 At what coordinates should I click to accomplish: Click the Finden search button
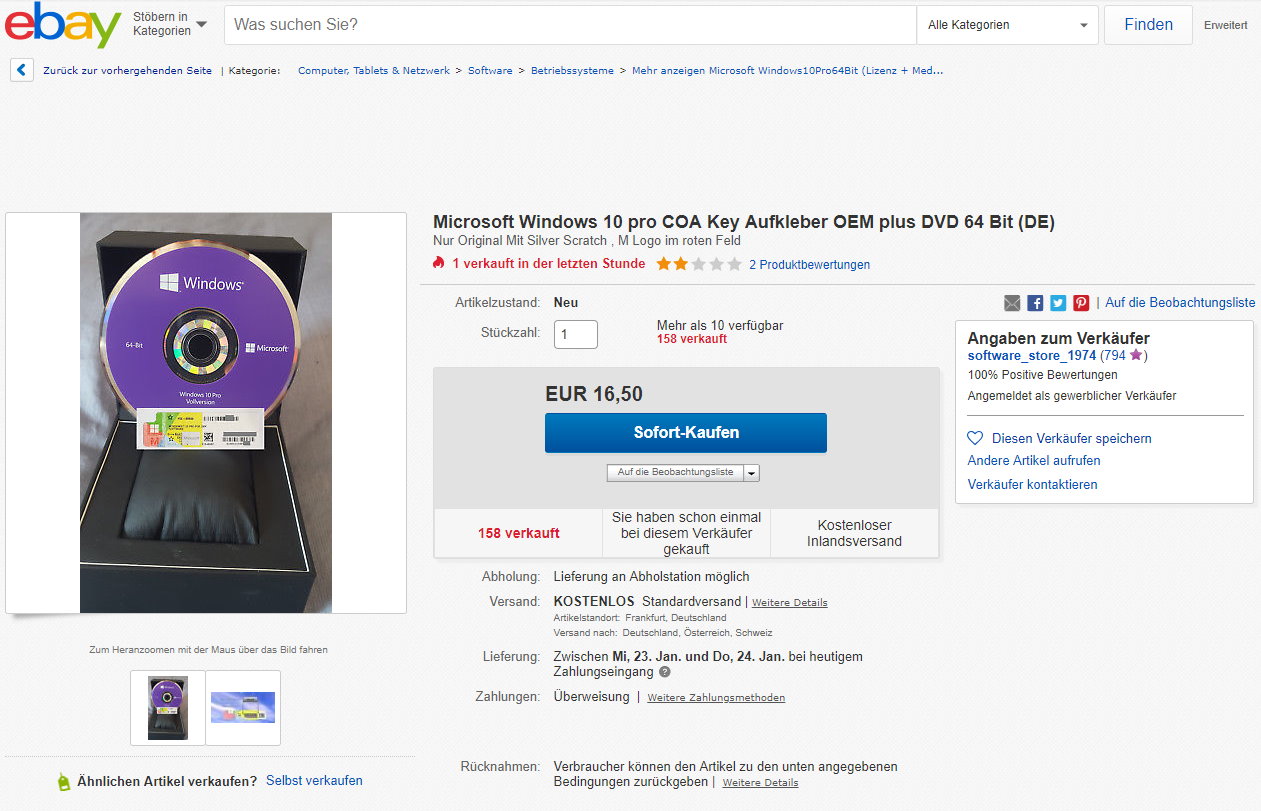(x=1148, y=25)
